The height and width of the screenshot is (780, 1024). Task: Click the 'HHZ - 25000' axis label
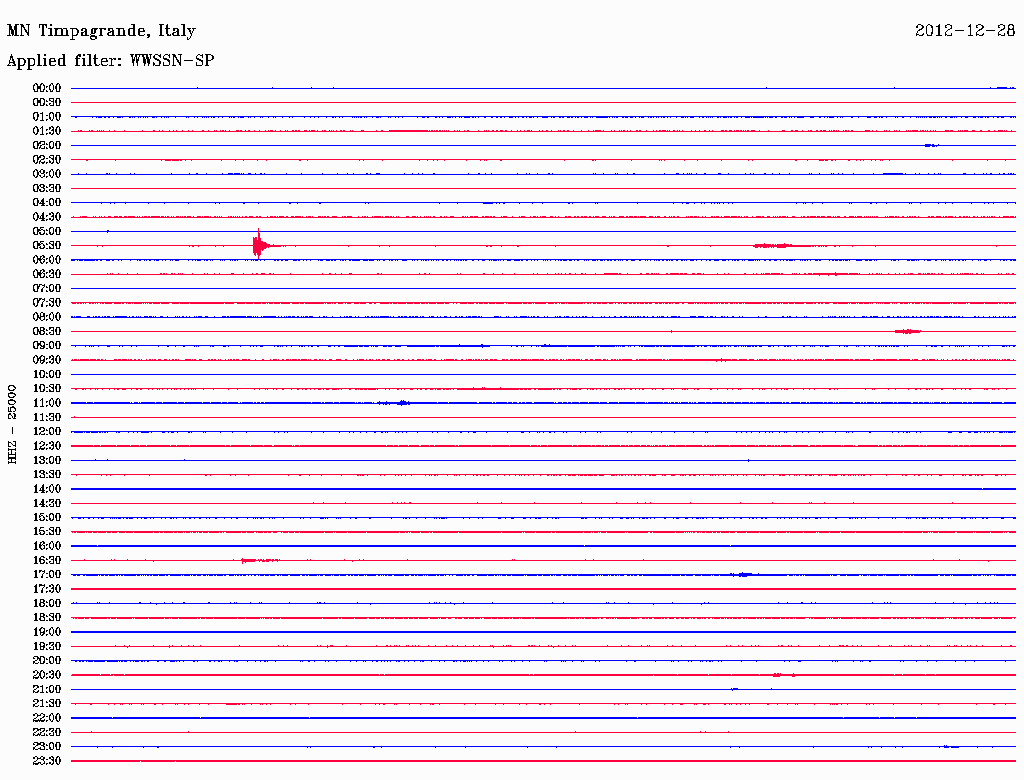pyautogui.click(x=12, y=424)
